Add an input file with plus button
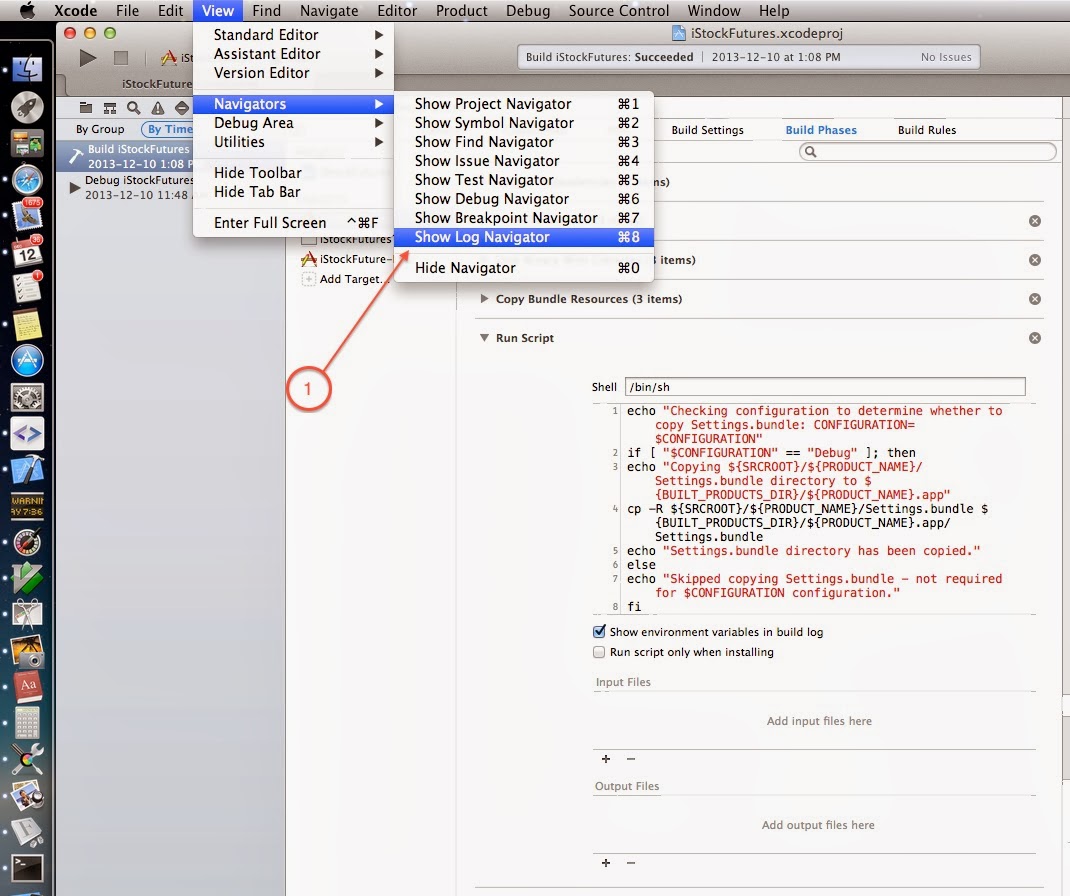1070x896 pixels. point(605,759)
